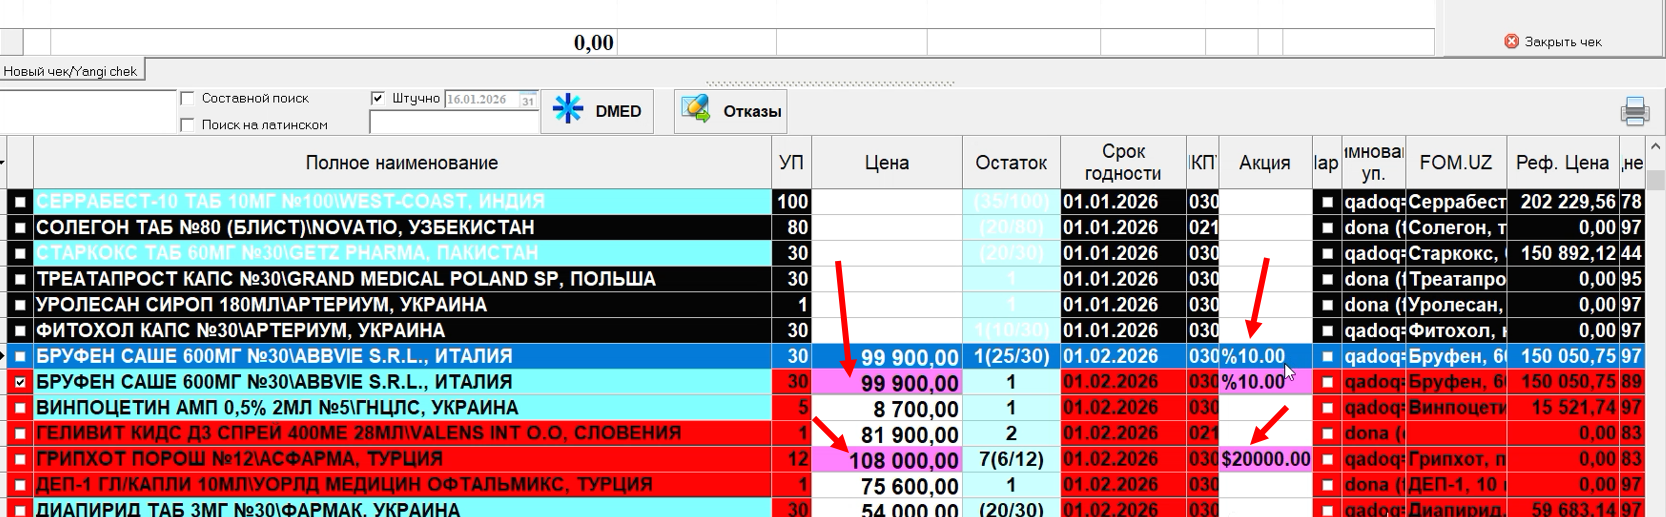Tick the left checkbox of Геливит Кидс row

point(20,434)
